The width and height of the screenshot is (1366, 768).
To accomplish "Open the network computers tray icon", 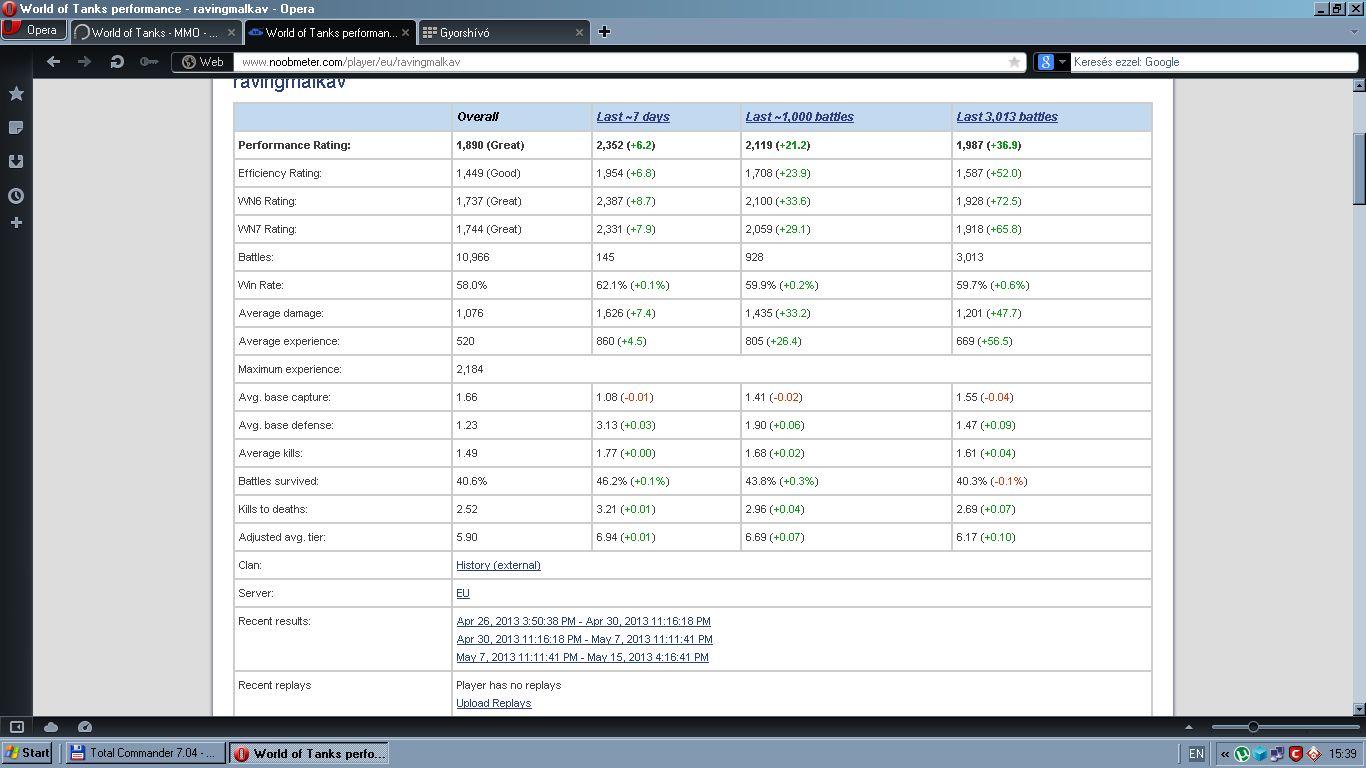I will 1277,754.
